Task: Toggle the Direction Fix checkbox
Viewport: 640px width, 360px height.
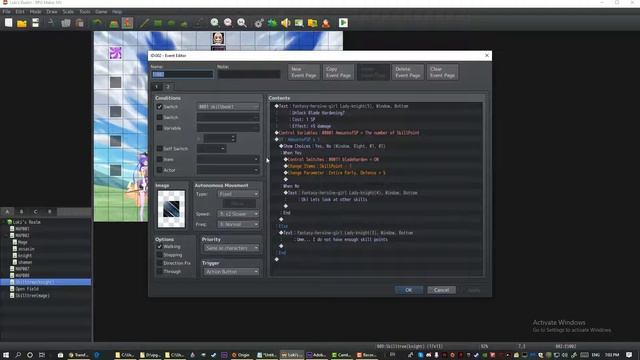Action: (160, 263)
